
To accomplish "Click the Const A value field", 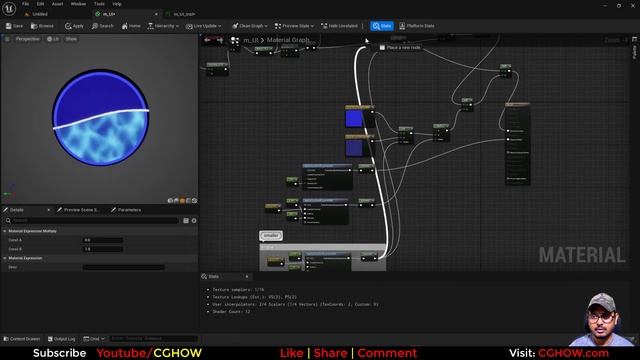I will 102,240.
